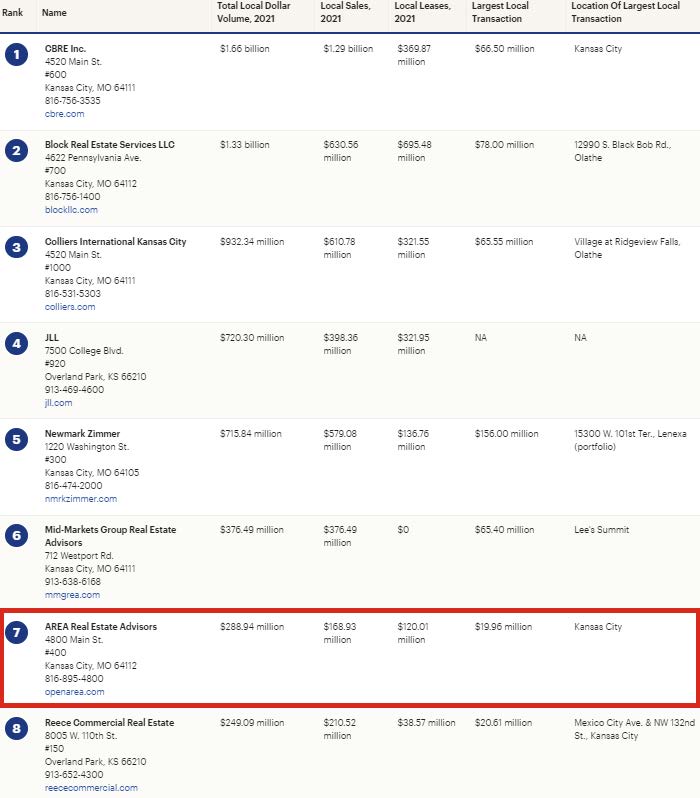The width and height of the screenshot is (700, 798).
Task: Click the rank 8 circle badge
Action: 16,729
